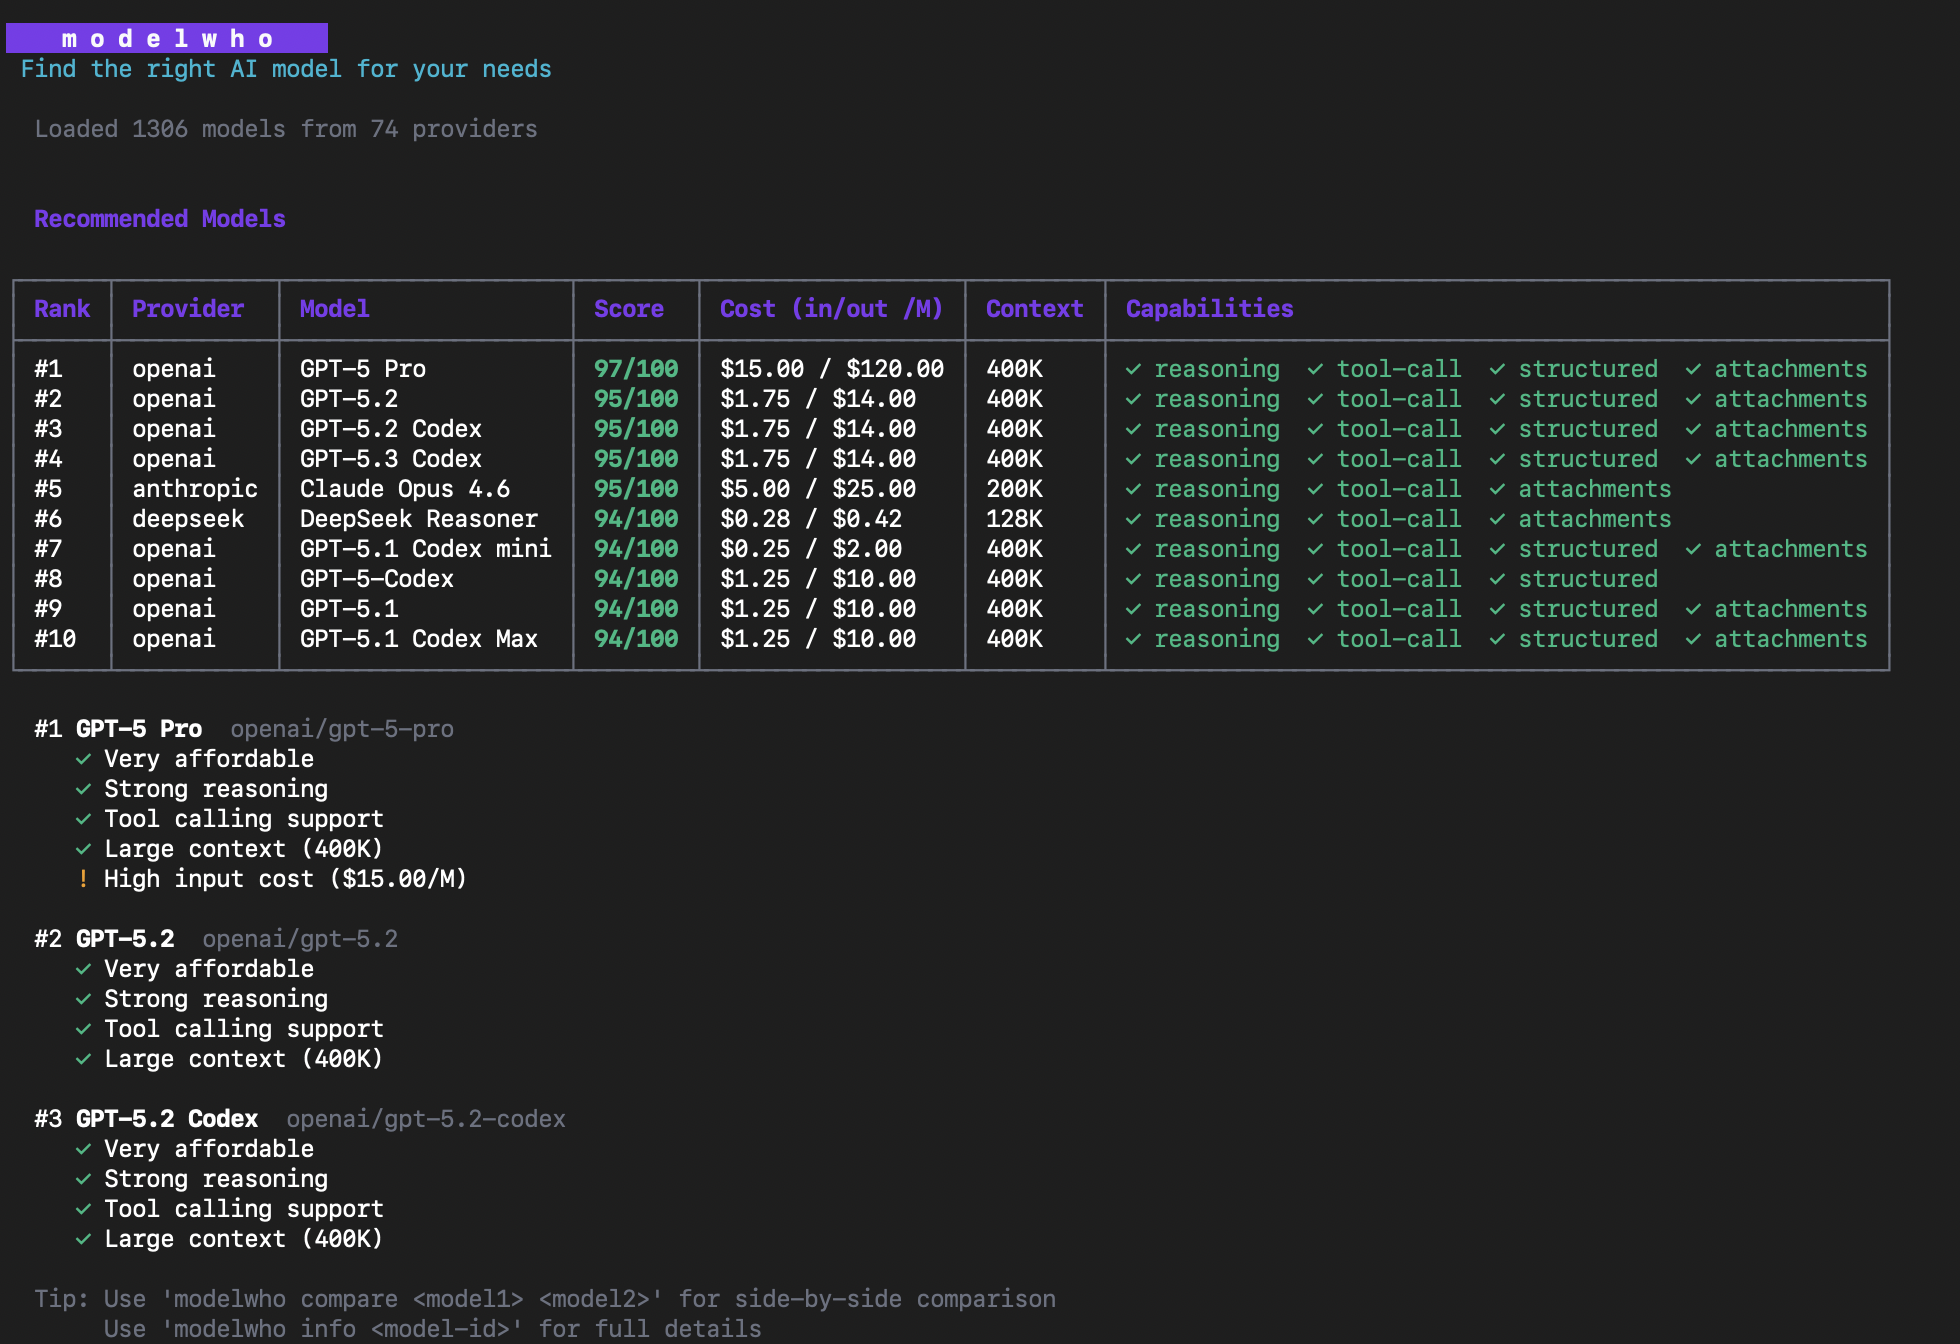Image resolution: width=1960 pixels, height=1344 pixels.
Task: Select 'Claude Opus 4.6' model cell
Action: pos(405,489)
